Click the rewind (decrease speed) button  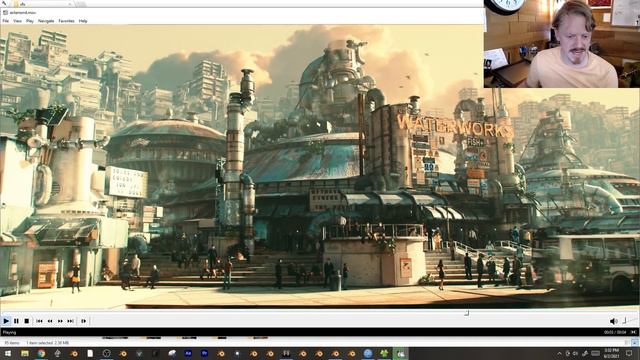click(50, 321)
